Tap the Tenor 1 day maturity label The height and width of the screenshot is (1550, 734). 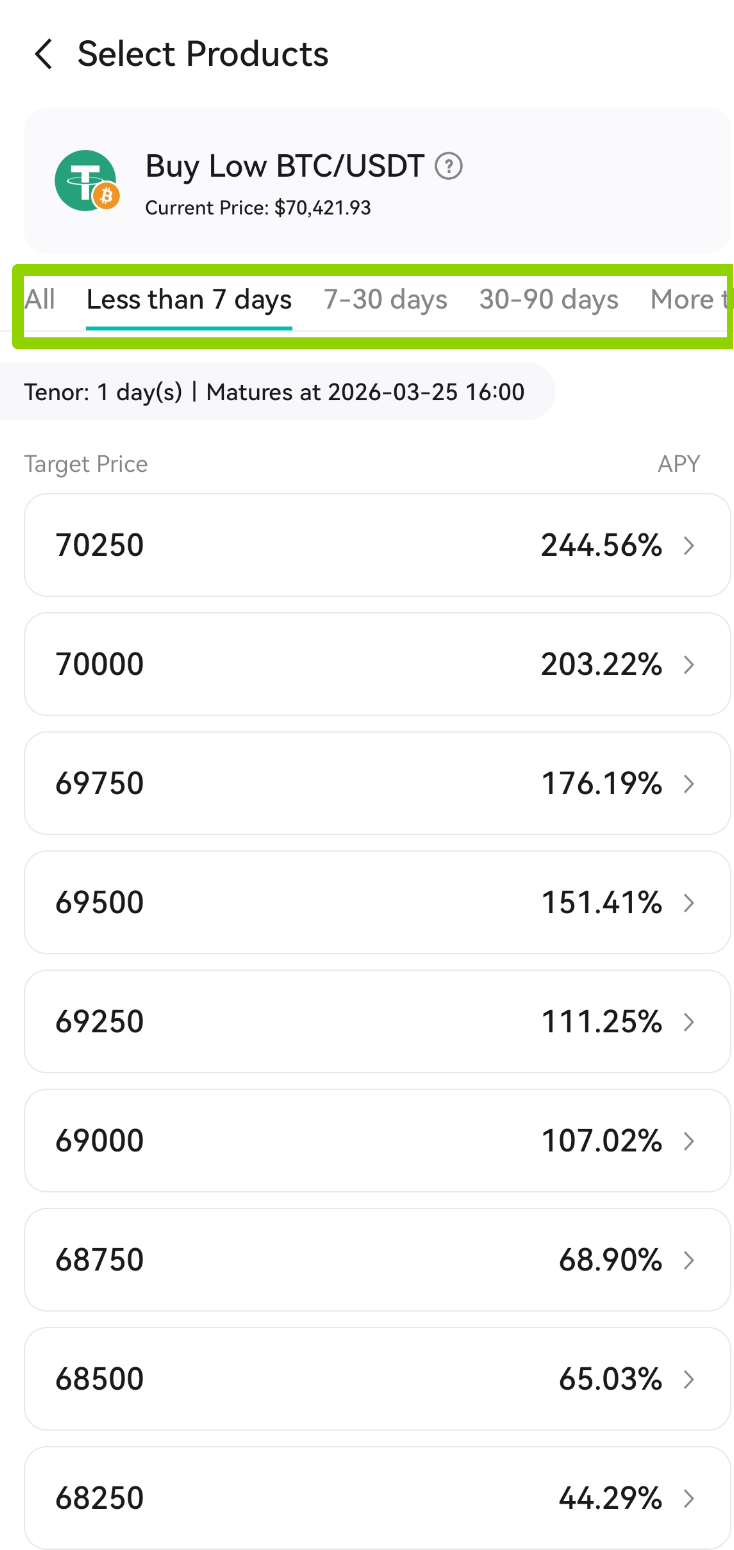pyautogui.click(x=275, y=392)
